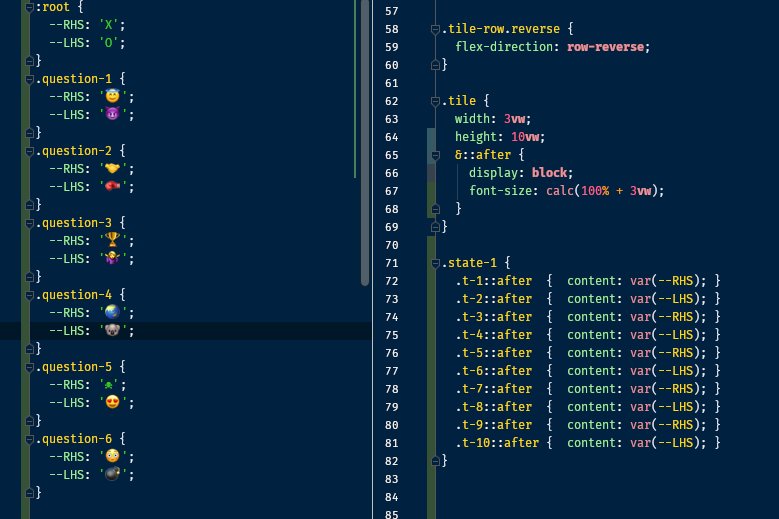Screen dimensions: 779x519
Task: Click the fold-end marker on line 69
Action: [x=435, y=227]
